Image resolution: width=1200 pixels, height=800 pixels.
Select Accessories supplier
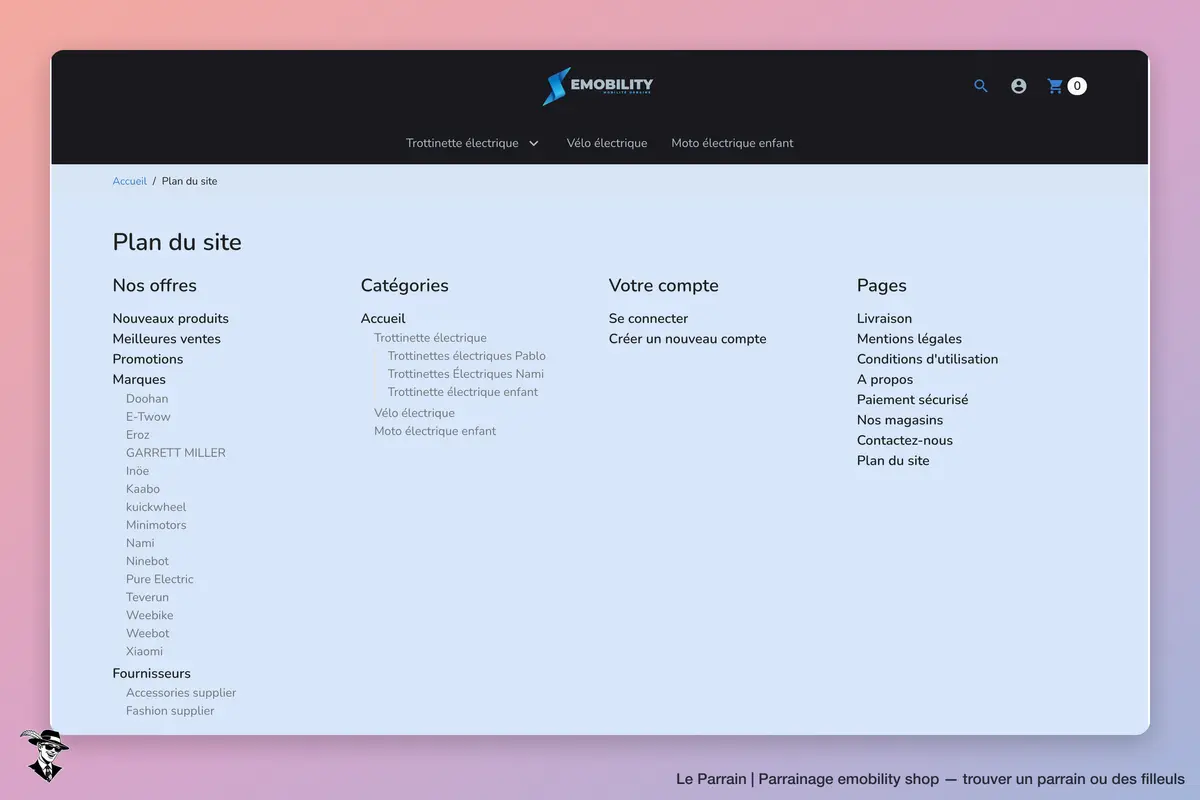point(181,693)
